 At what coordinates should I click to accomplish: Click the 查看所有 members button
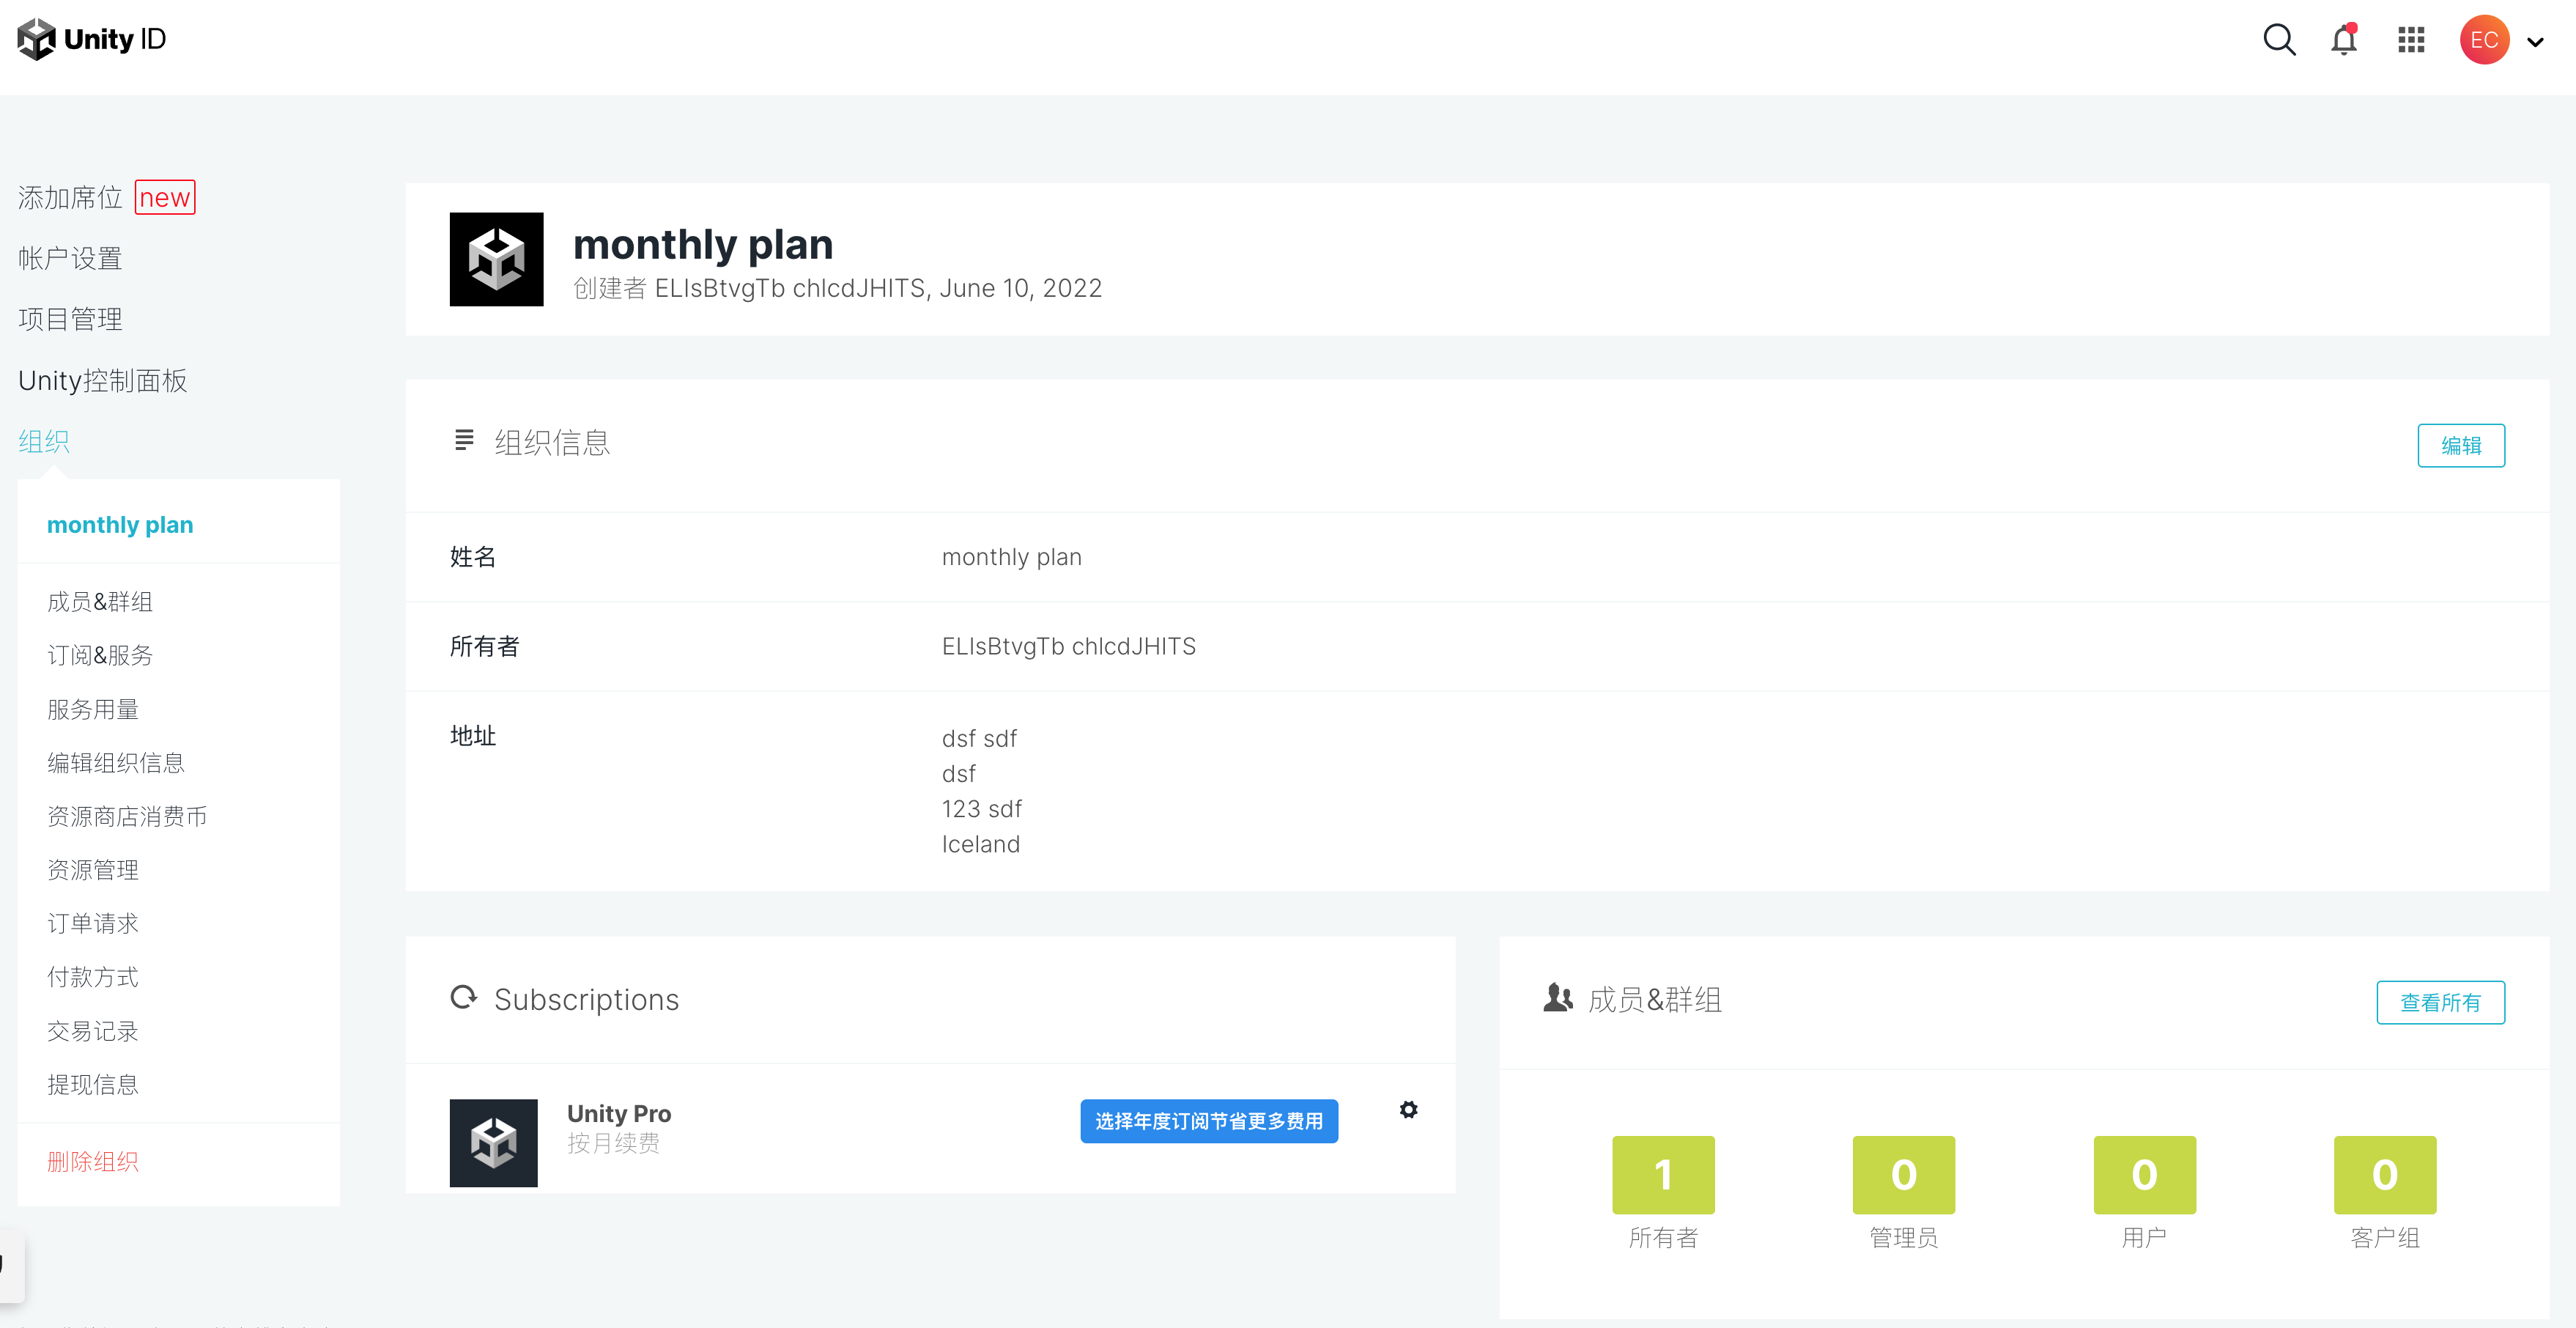[2440, 1002]
